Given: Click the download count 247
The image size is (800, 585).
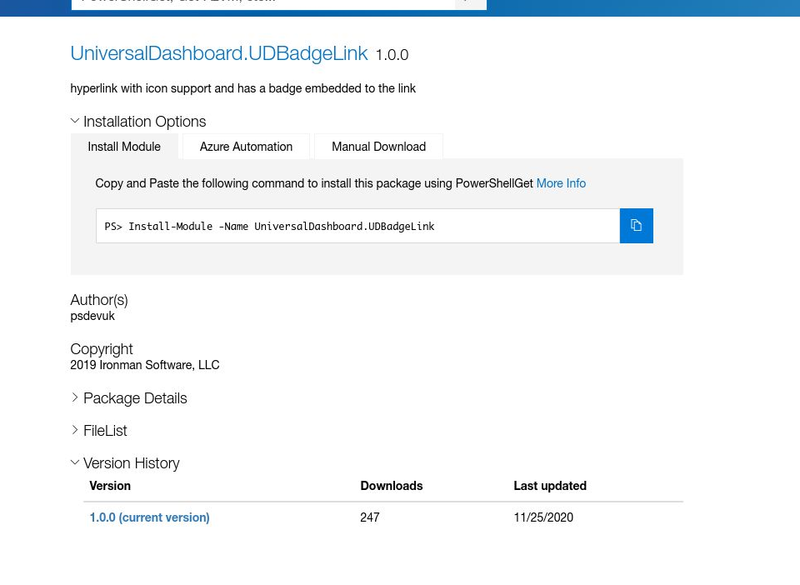Looking at the screenshot, I should click(369, 518).
